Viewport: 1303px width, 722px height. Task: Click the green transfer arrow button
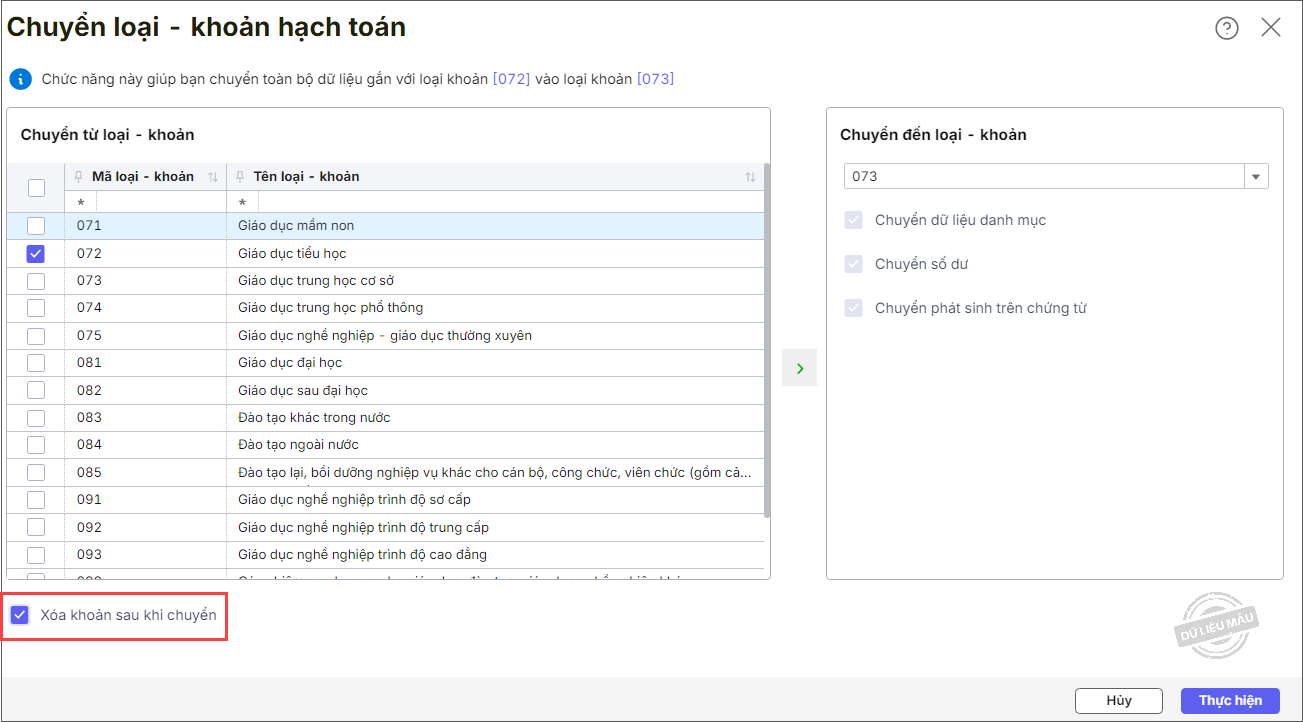coord(799,368)
